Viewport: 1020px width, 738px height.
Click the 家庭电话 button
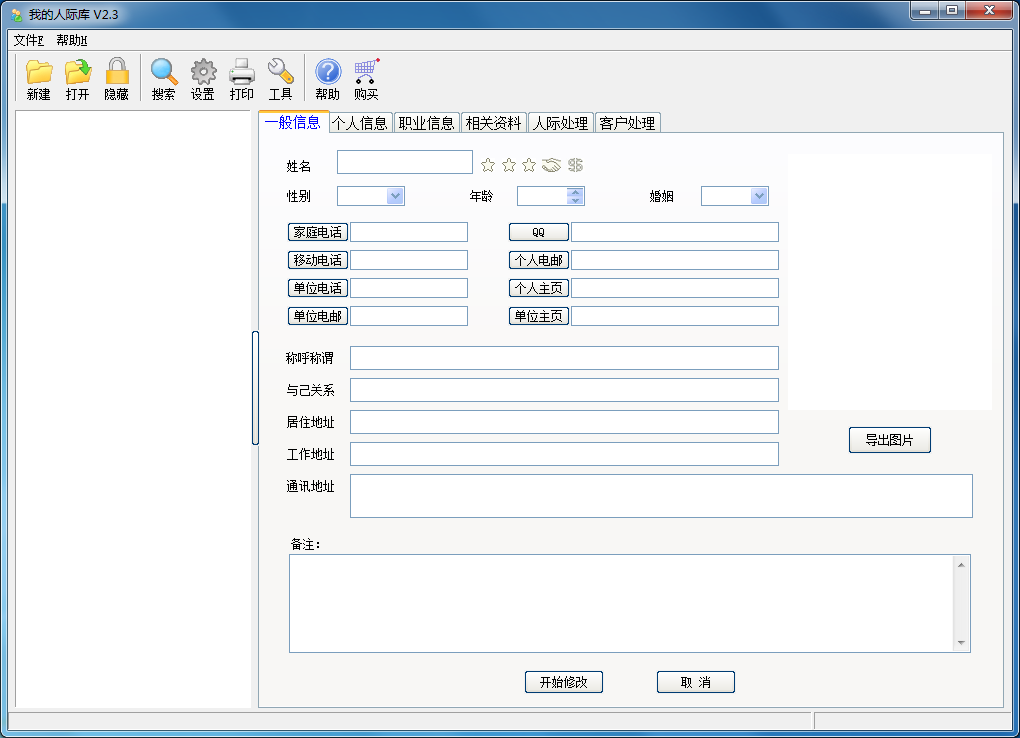coord(317,232)
